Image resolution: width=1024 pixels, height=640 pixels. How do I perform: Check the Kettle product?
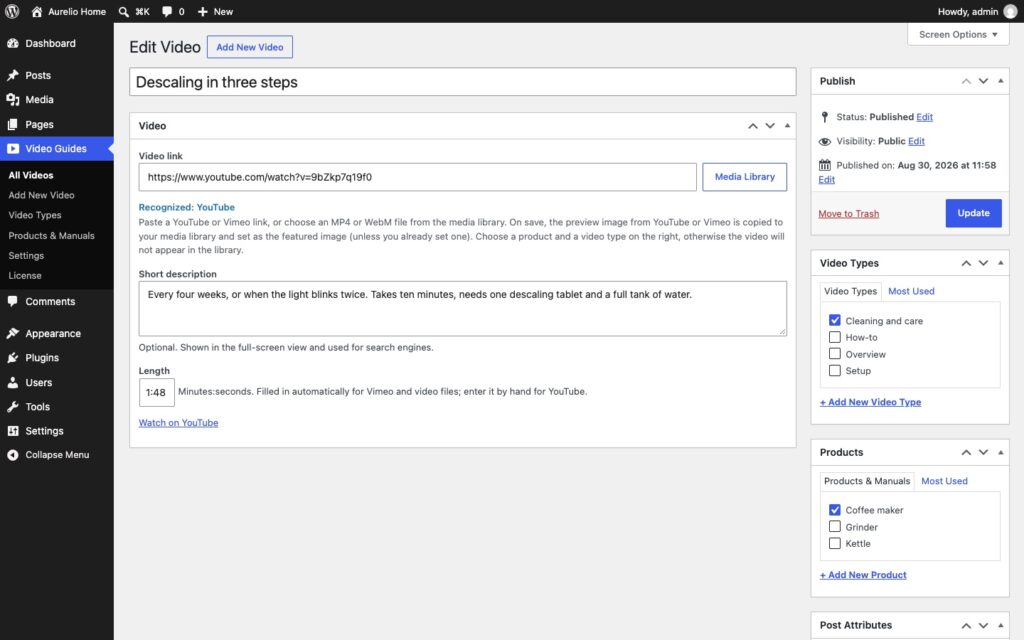pyautogui.click(x=835, y=543)
